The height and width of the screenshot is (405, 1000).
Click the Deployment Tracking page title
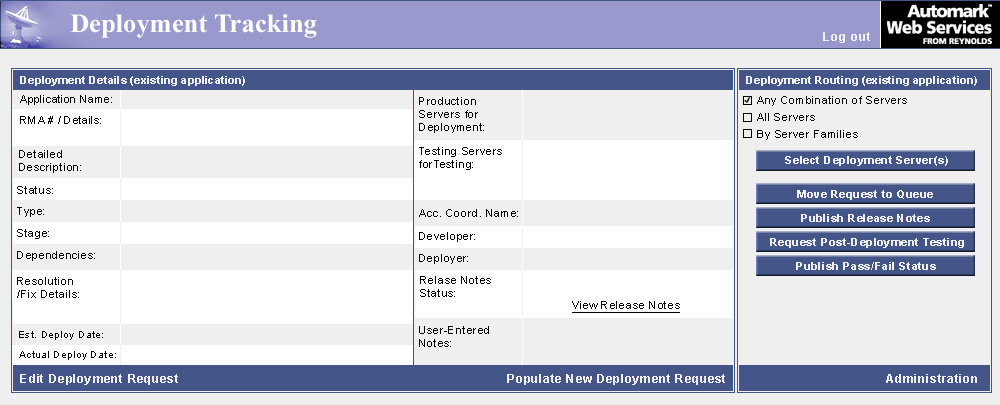(193, 24)
